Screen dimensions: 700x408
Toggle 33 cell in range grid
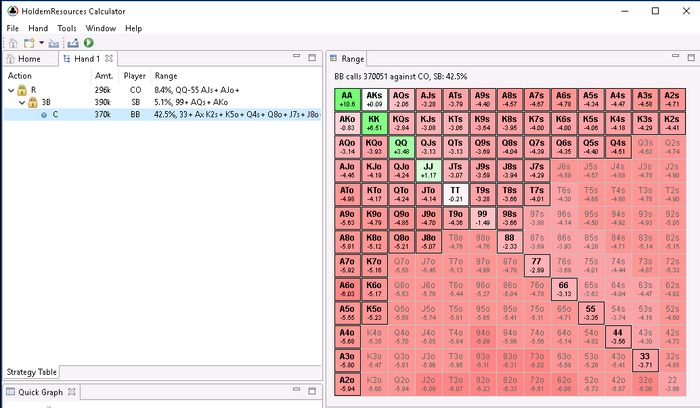[x=645, y=360]
